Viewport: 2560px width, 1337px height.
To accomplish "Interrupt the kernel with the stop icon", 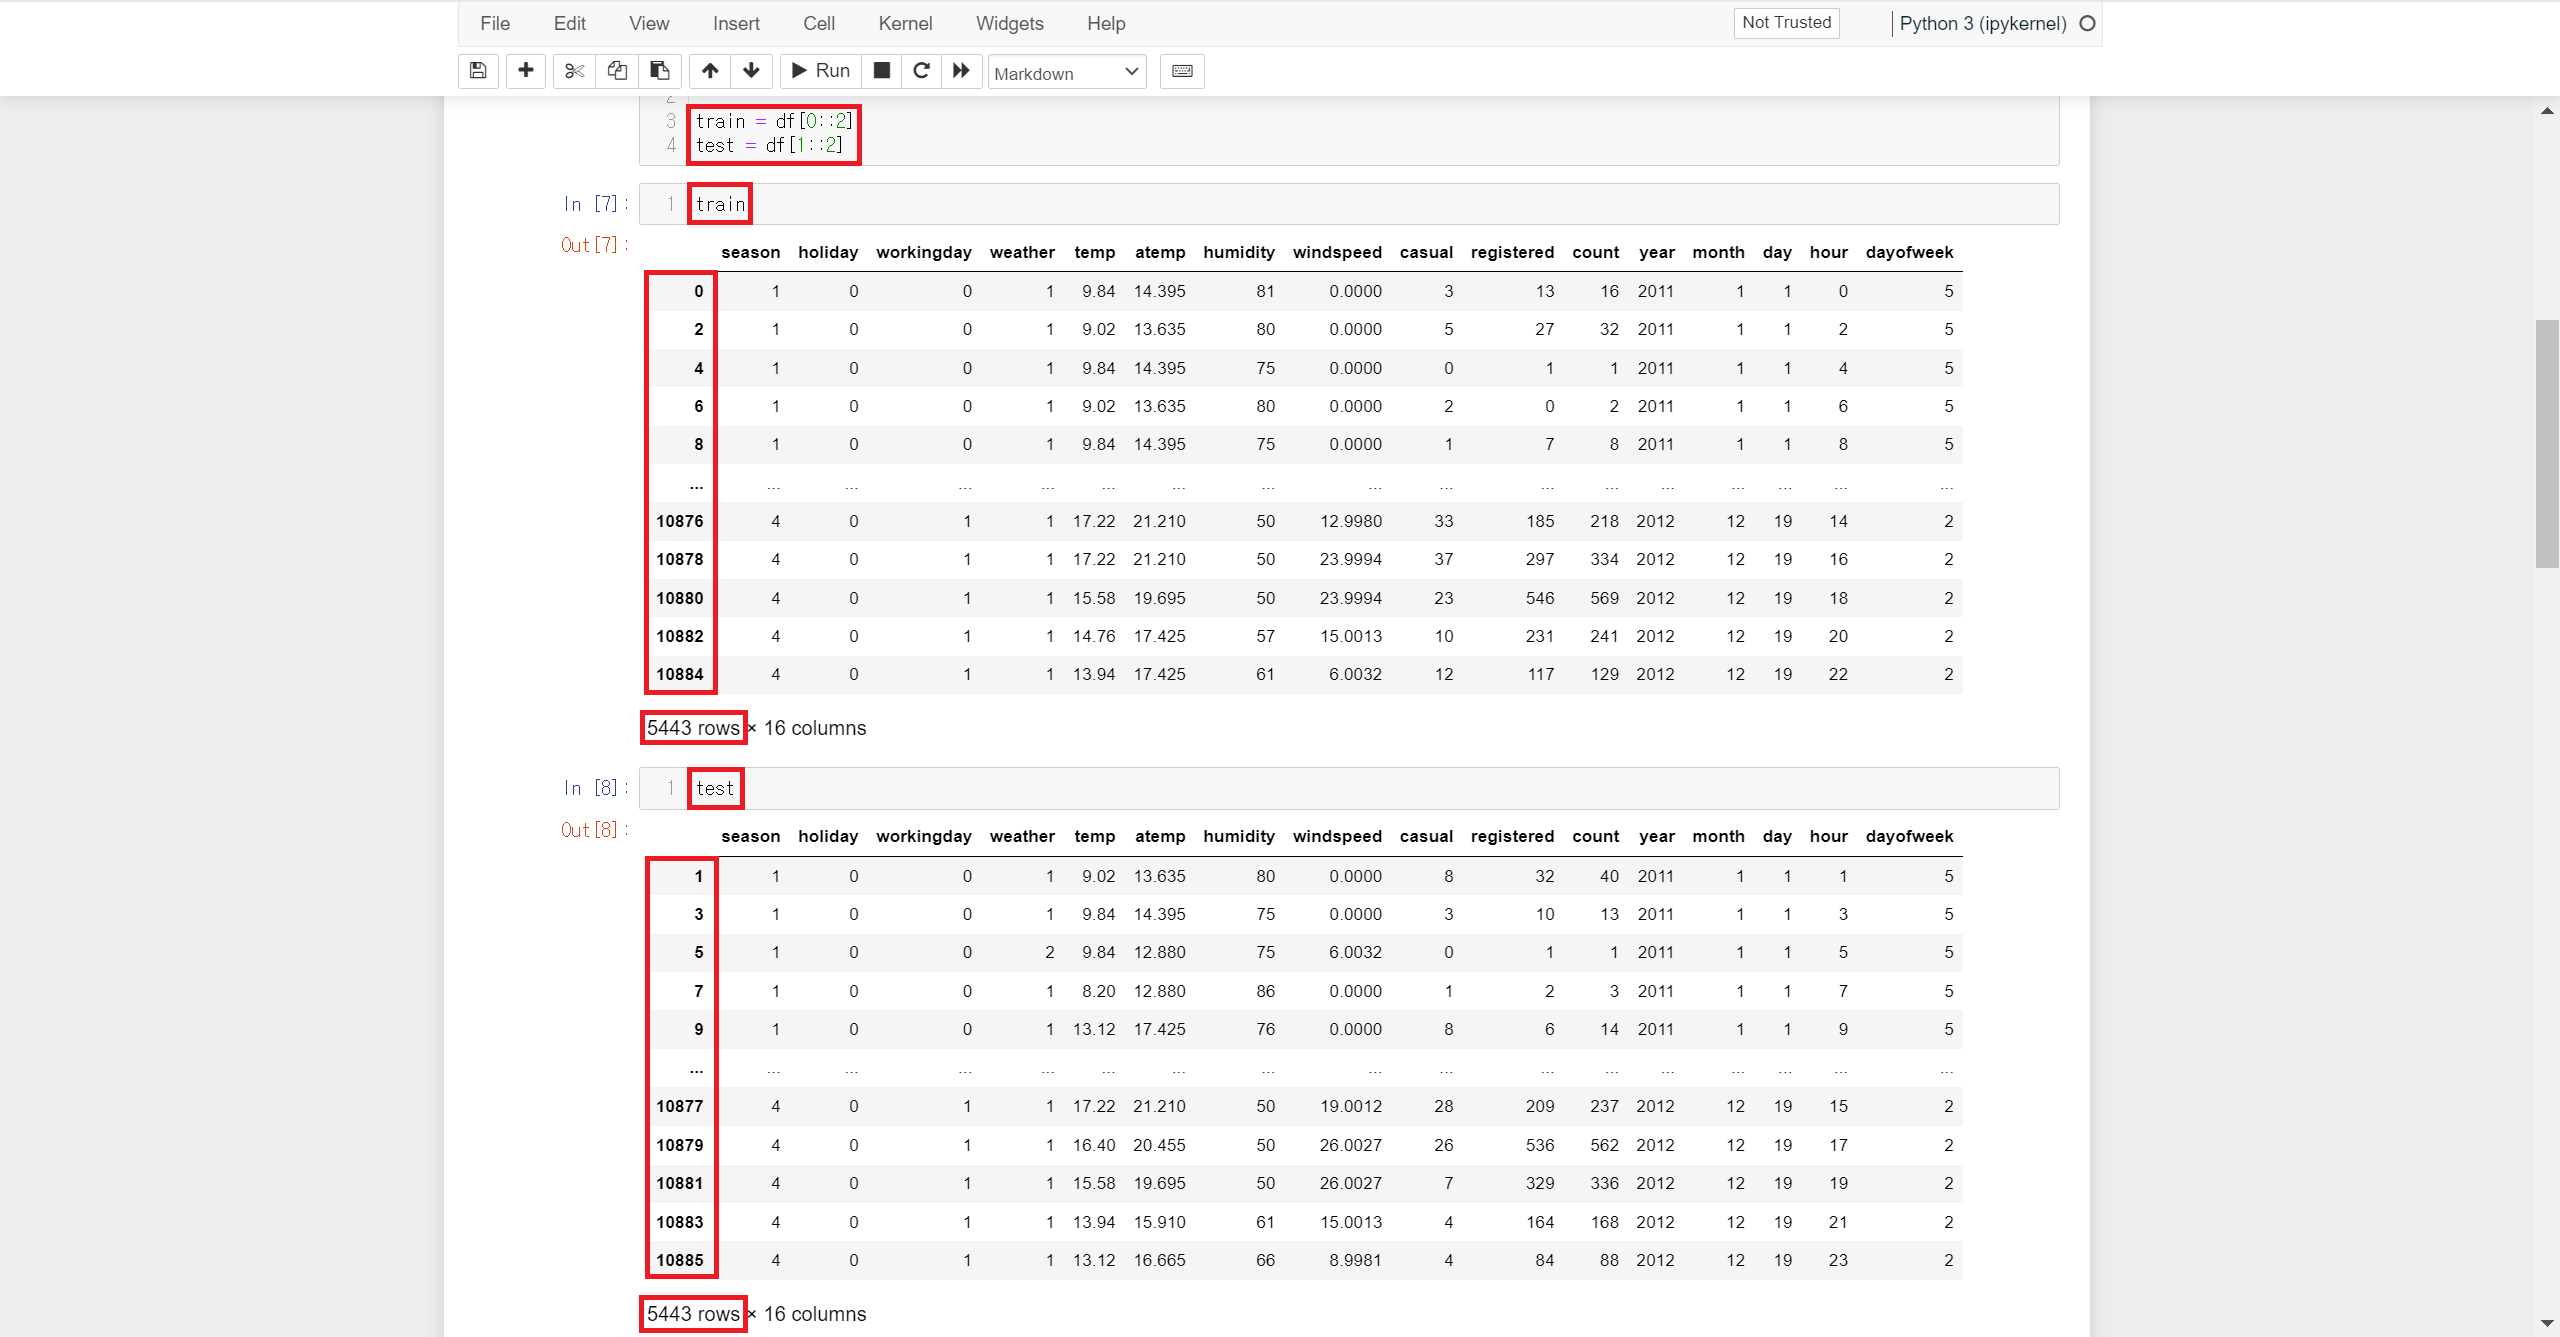I will point(881,71).
